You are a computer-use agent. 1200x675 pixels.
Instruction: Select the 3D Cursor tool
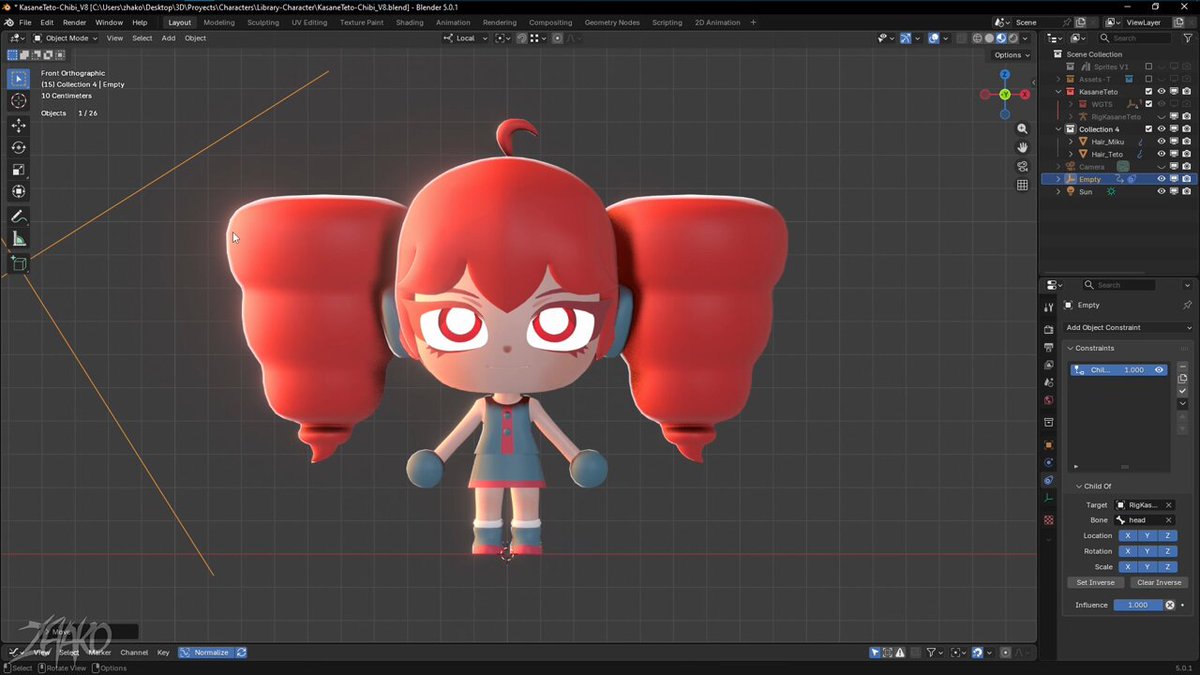18,101
